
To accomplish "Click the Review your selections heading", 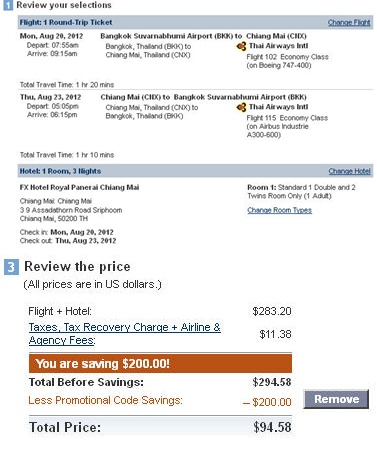I will (x=64, y=5).
